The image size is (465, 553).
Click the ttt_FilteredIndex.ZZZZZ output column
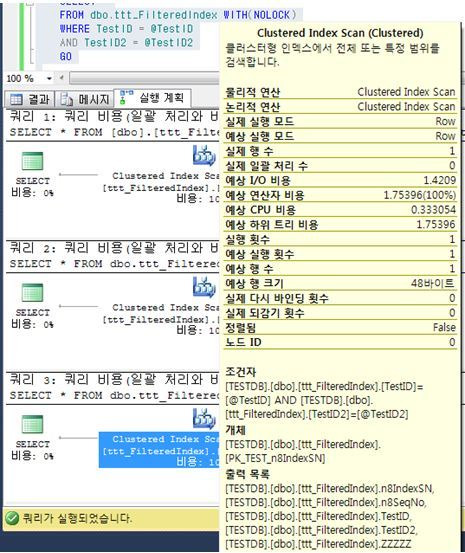(318, 544)
